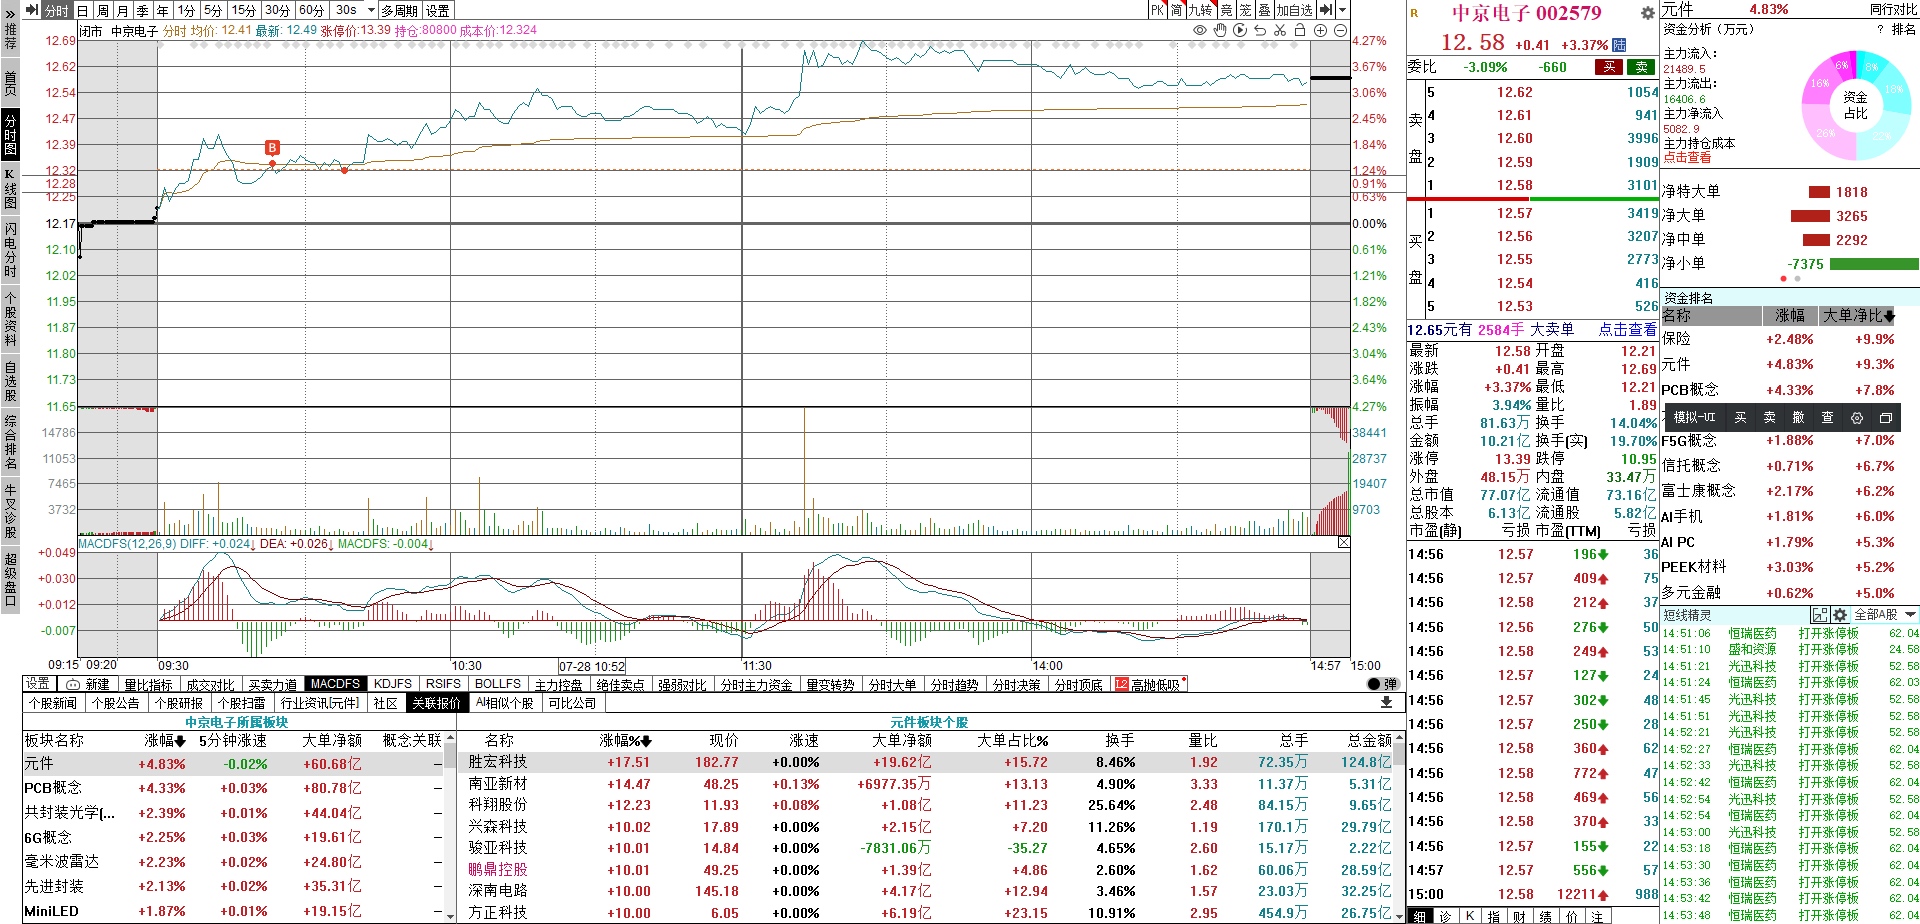Select the 5分 period tab
The image size is (1920, 924).
(x=213, y=10)
